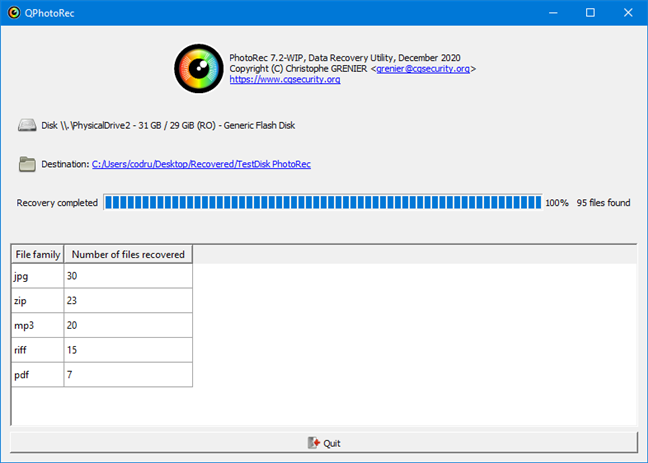Click the jpg count cell showing 30
Viewport: 648px width, 463px height.
click(128, 275)
